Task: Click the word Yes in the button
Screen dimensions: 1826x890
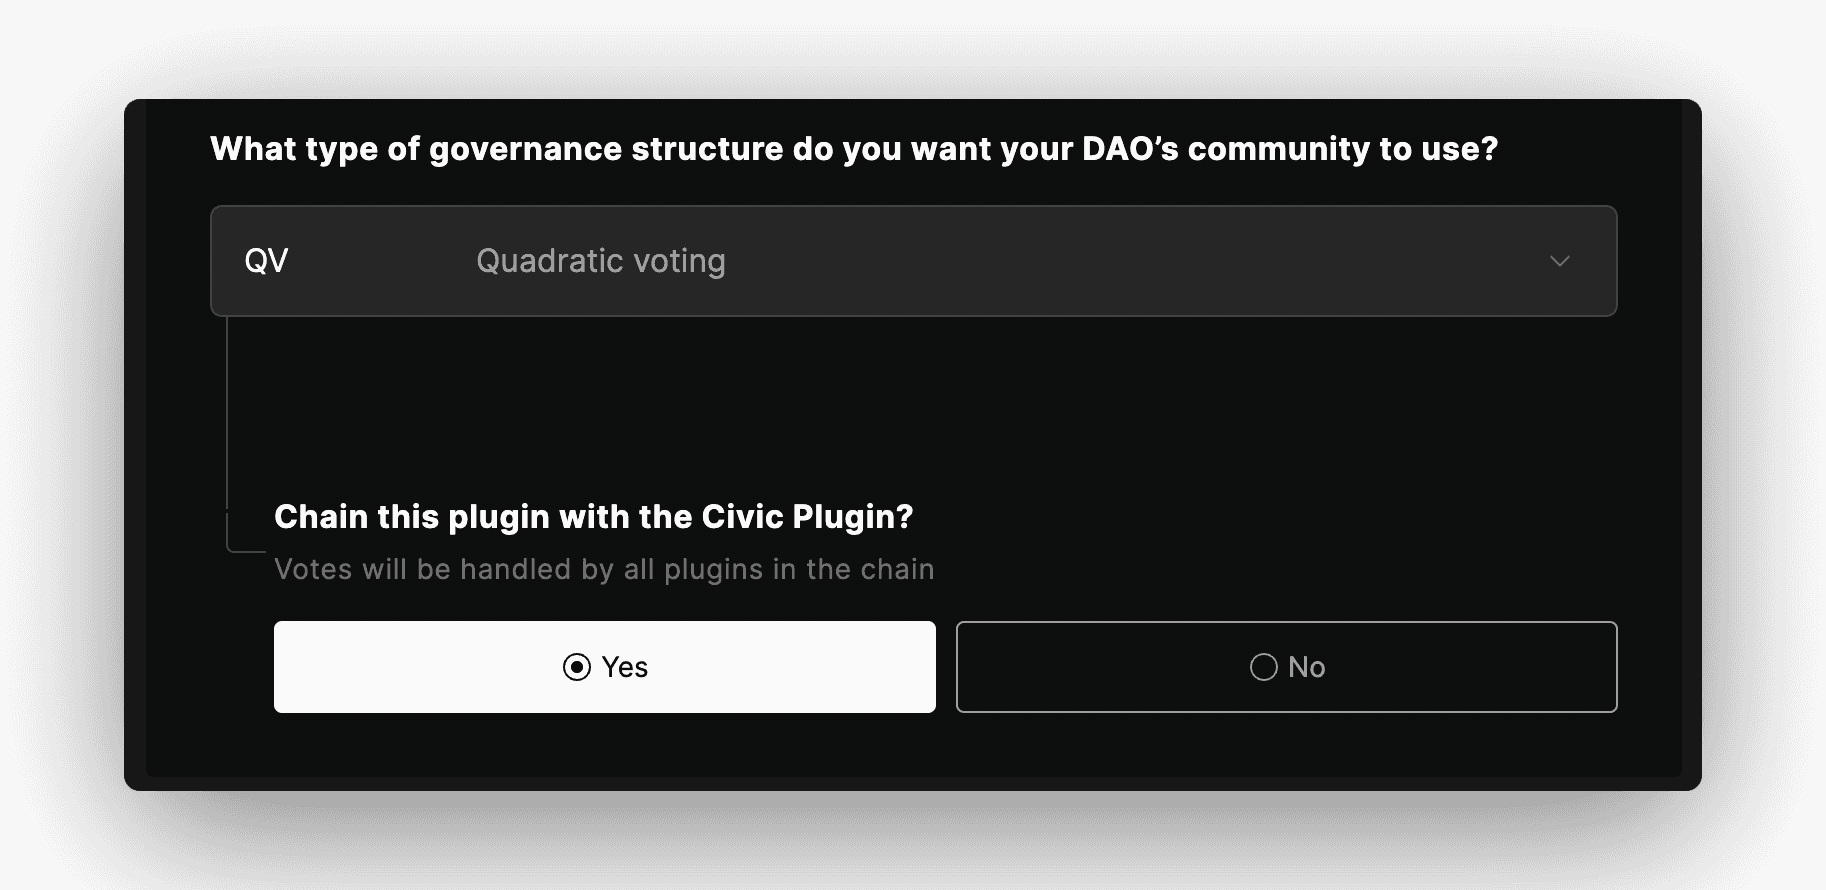Action: 625,667
